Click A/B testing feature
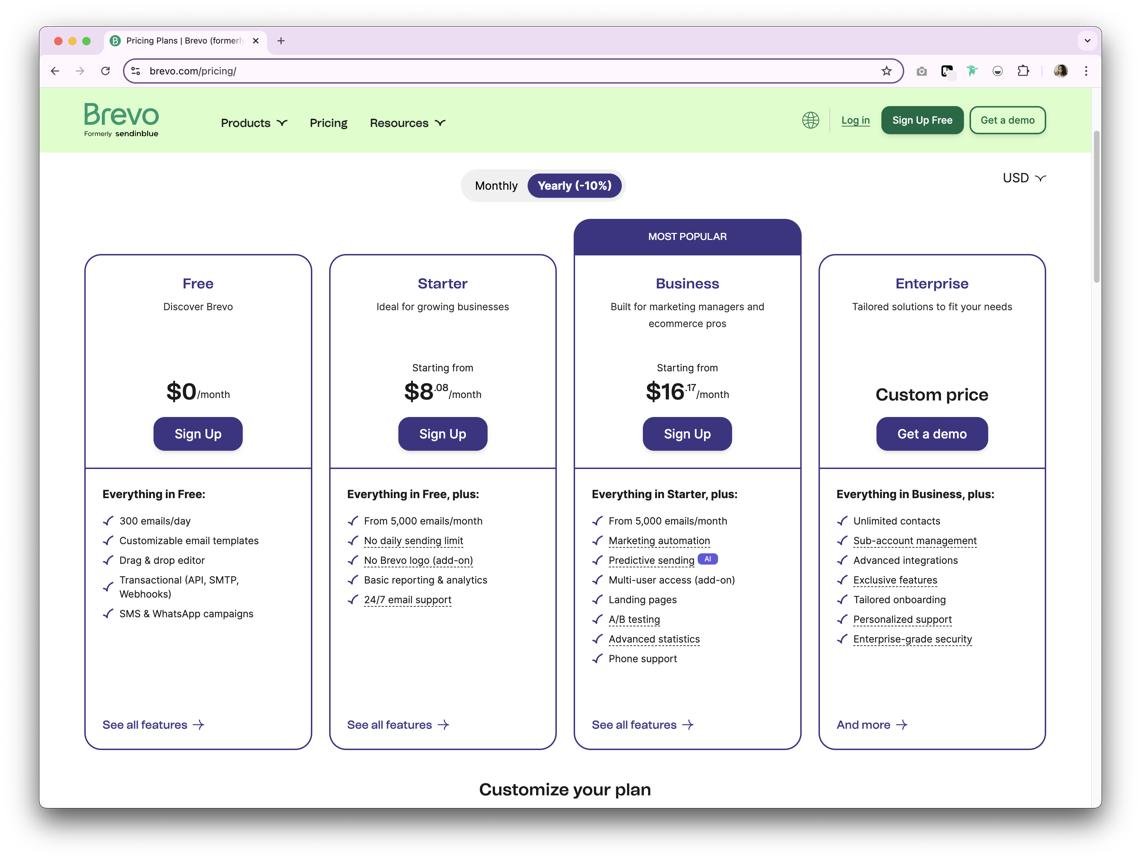This screenshot has height=860, width=1141. click(634, 619)
